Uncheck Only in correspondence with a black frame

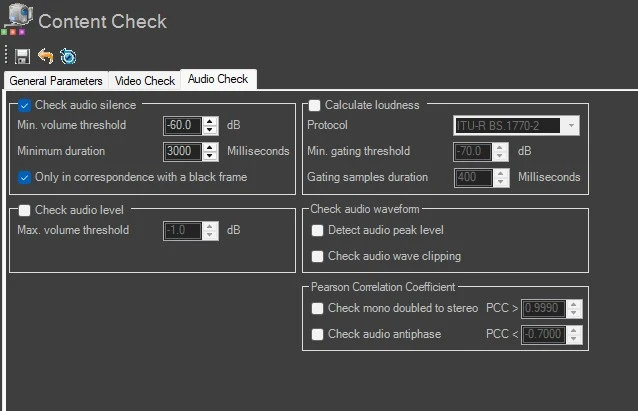pos(25,177)
